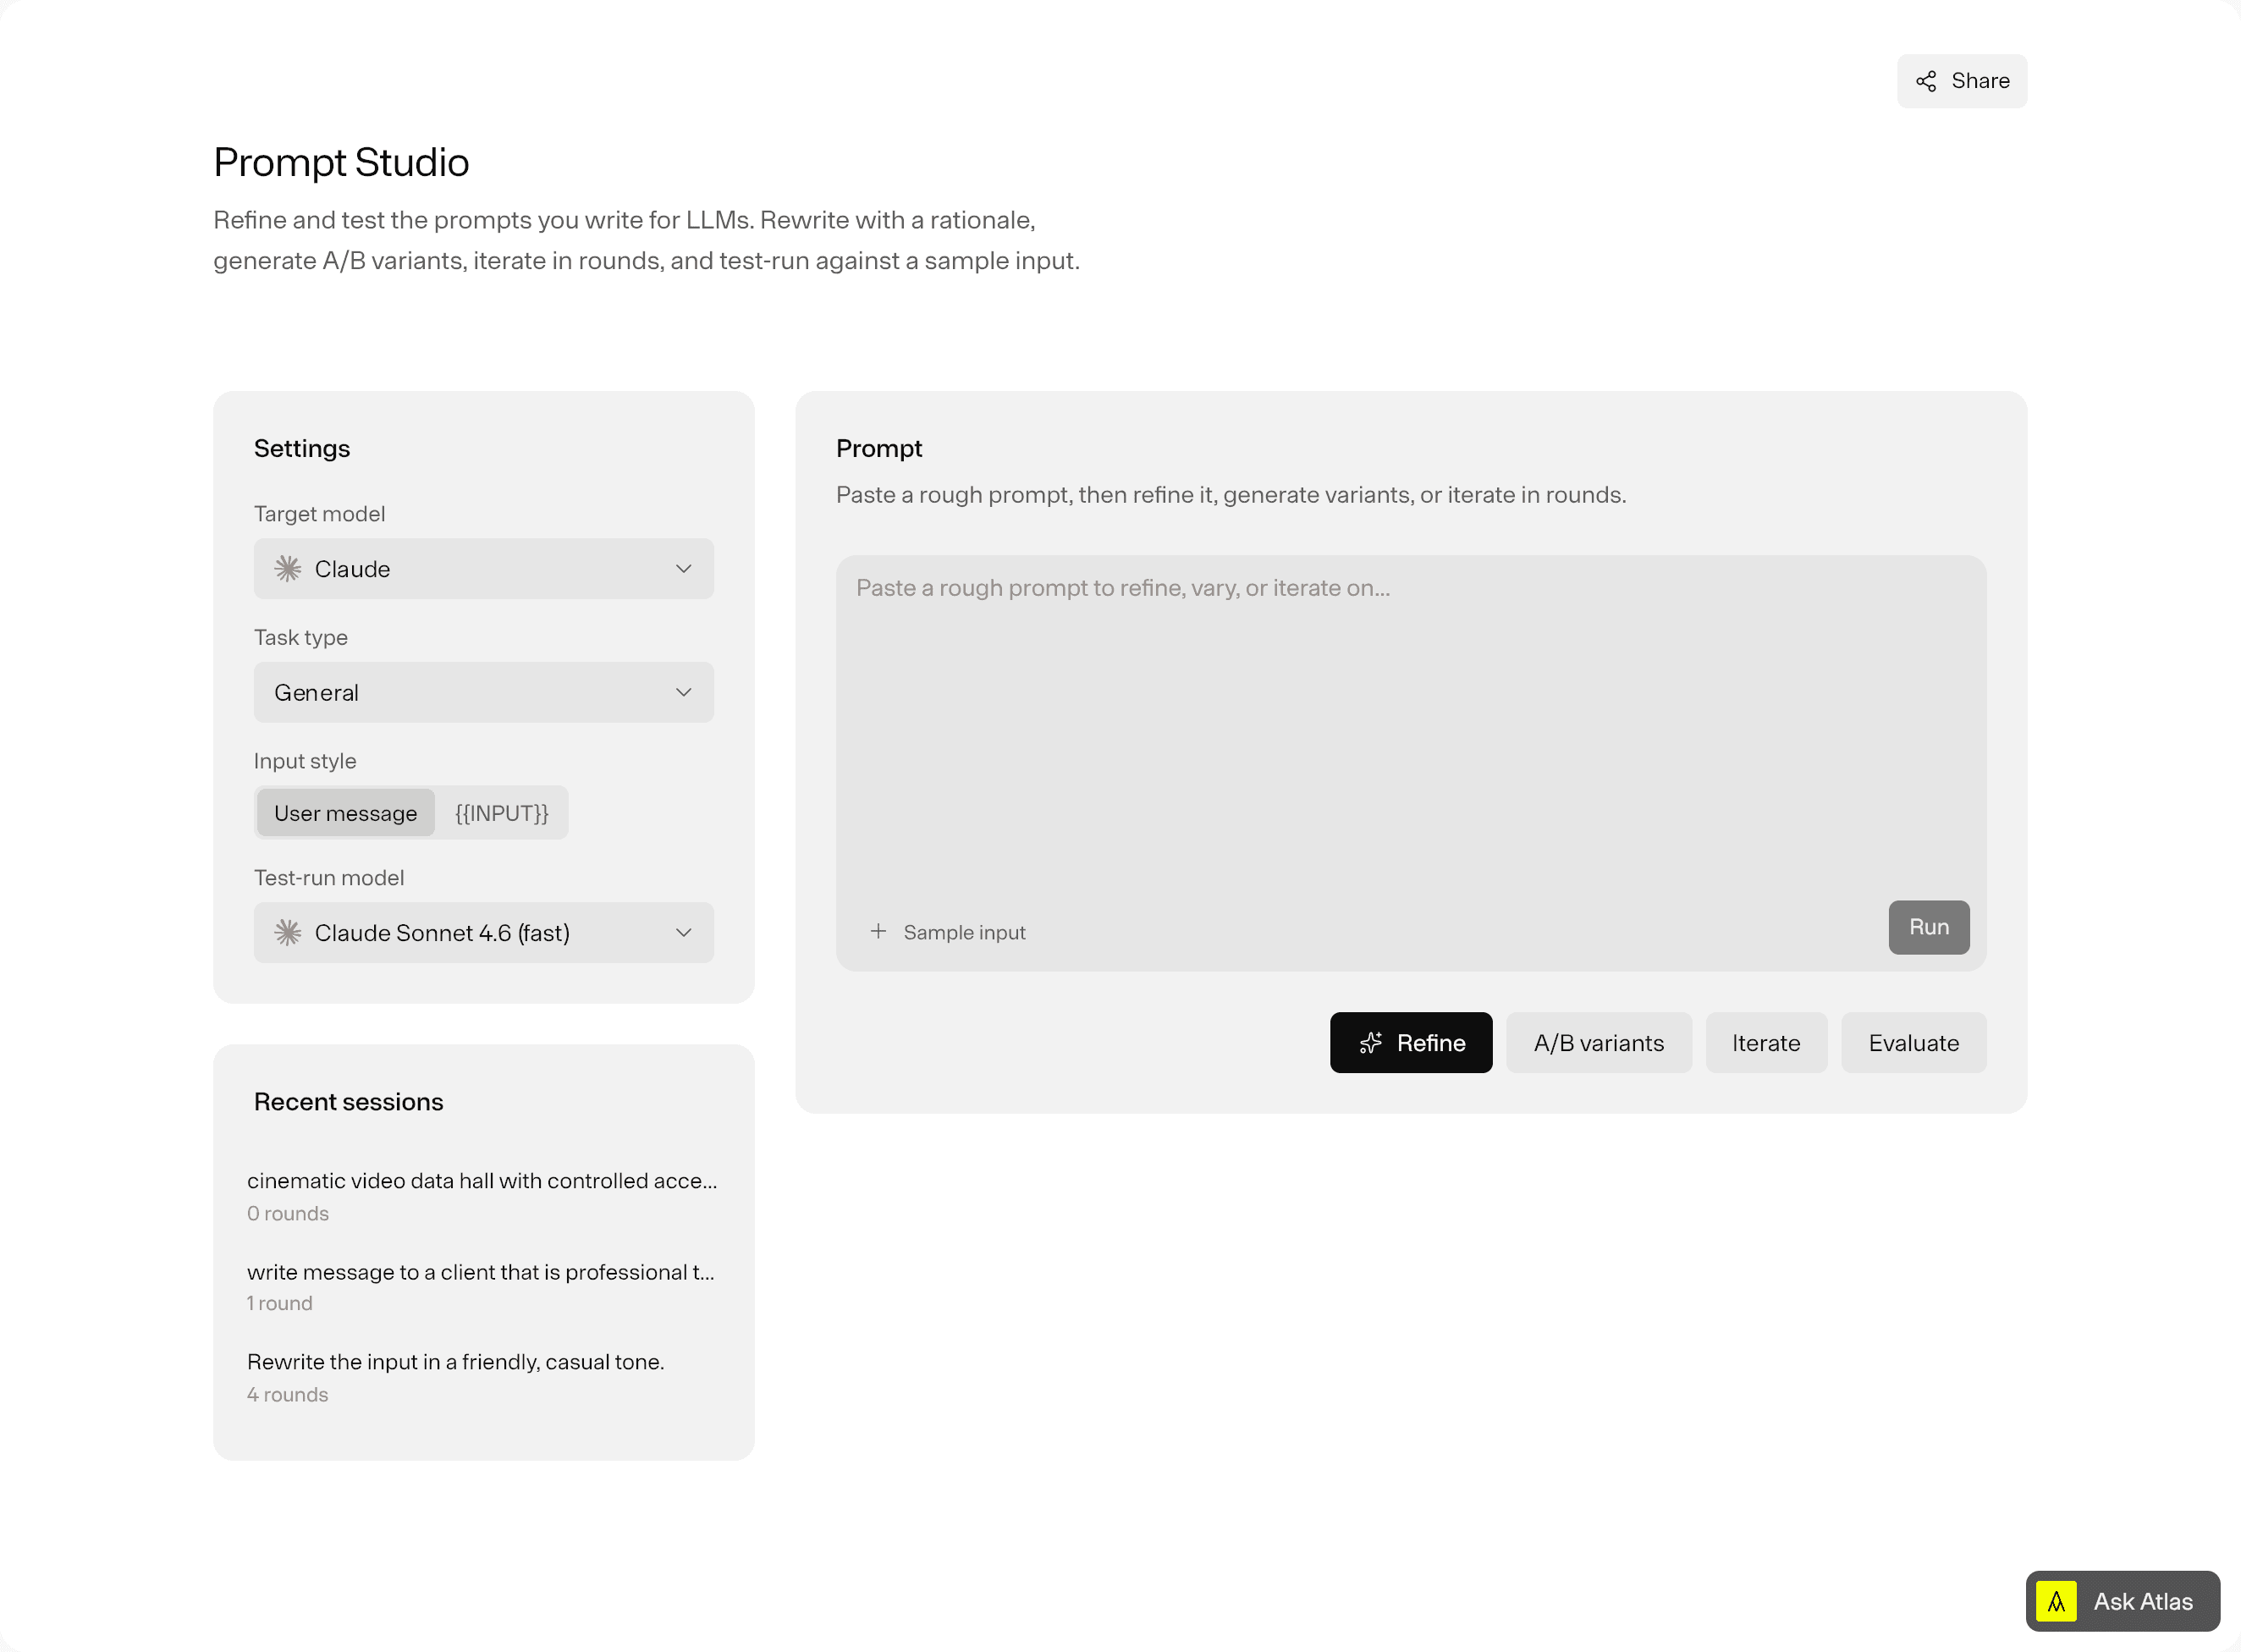Image resolution: width=2241 pixels, height=1652 pixels.
Task: Open the cinematic video data hall session
Action: [x=483, y=1196]
